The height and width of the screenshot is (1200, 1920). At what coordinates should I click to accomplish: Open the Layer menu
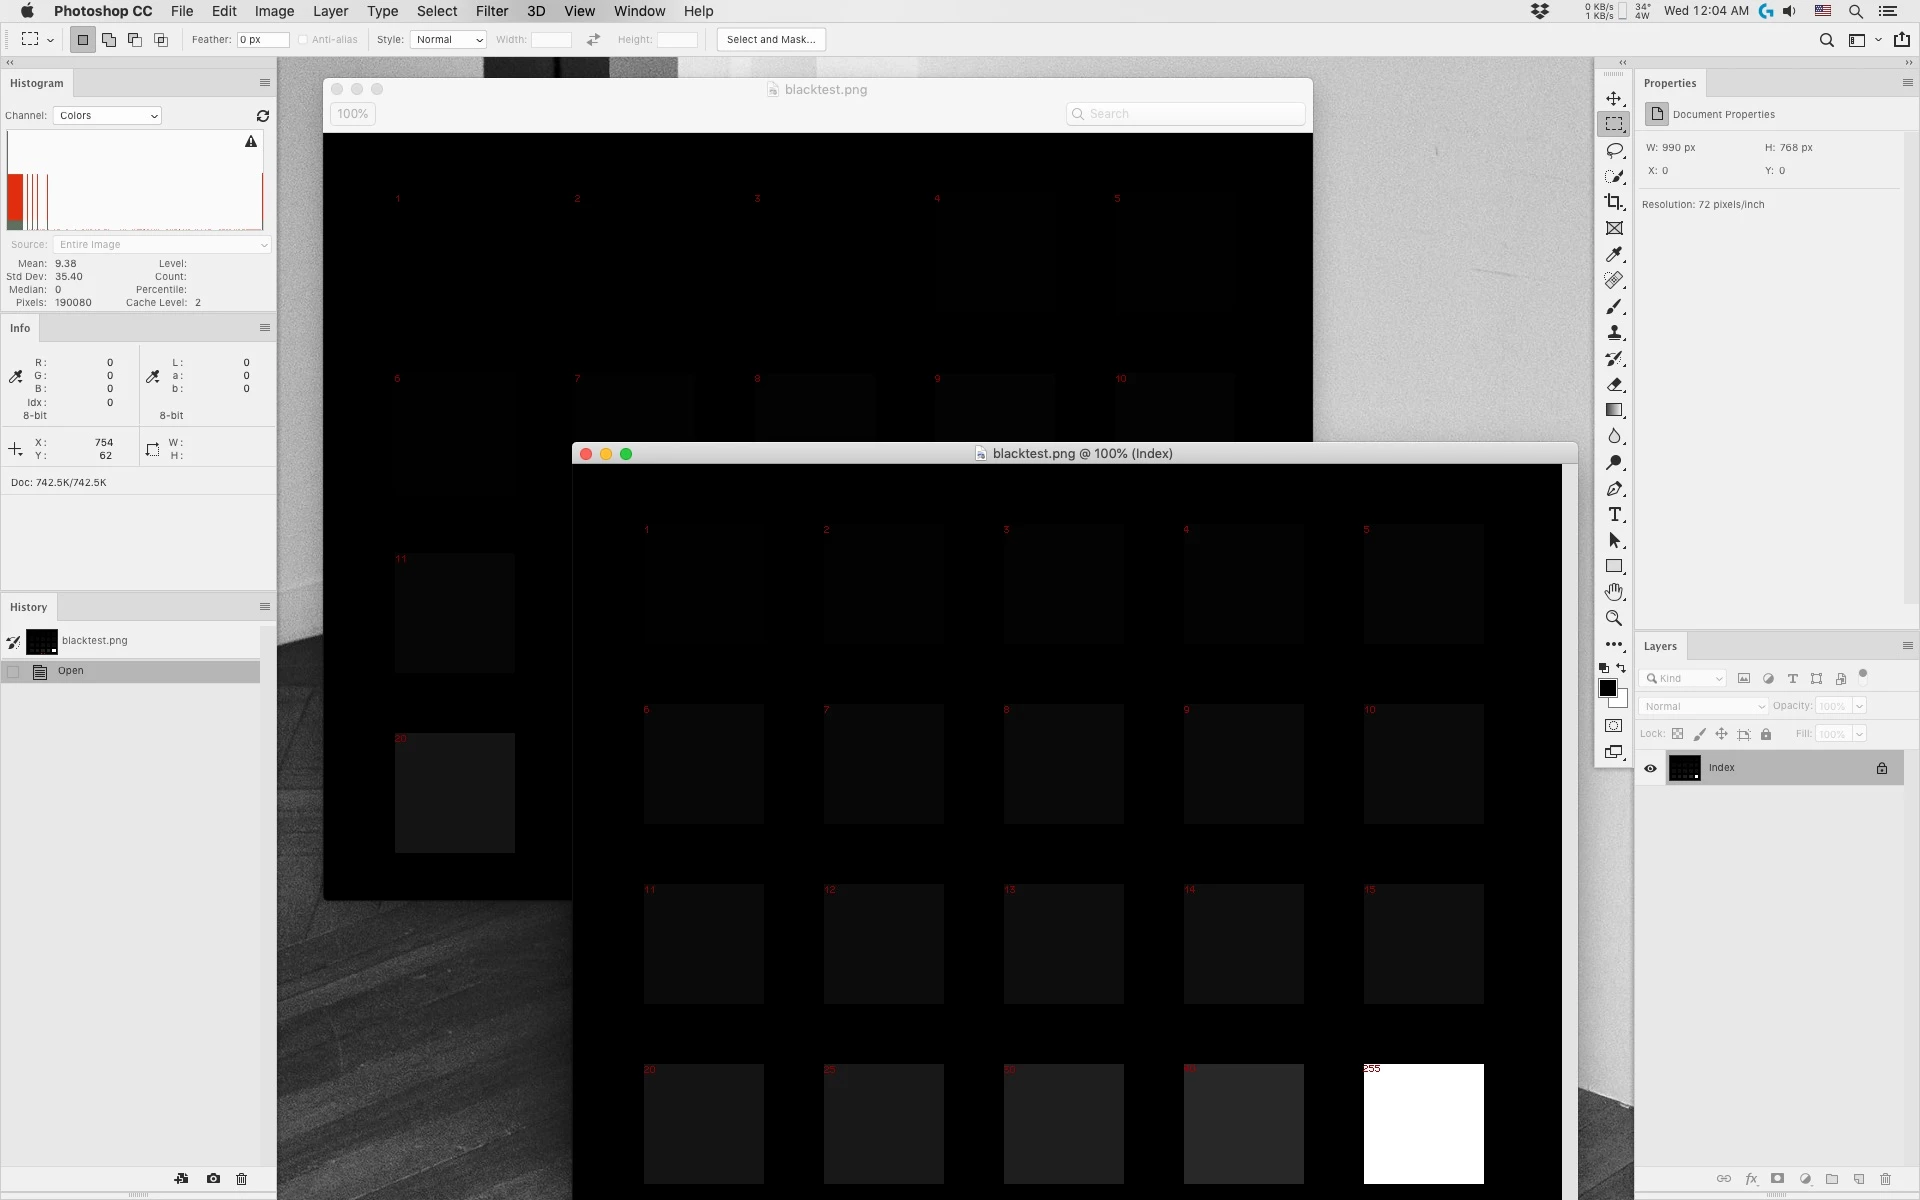330,11
